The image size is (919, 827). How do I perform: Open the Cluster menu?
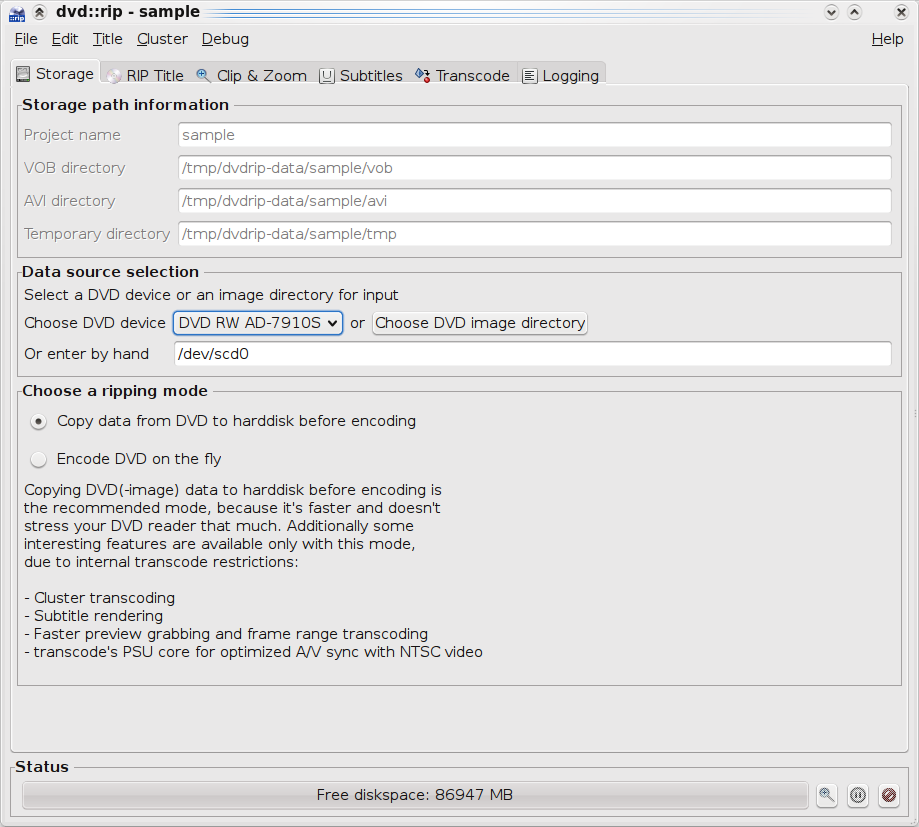coord(162,39)
